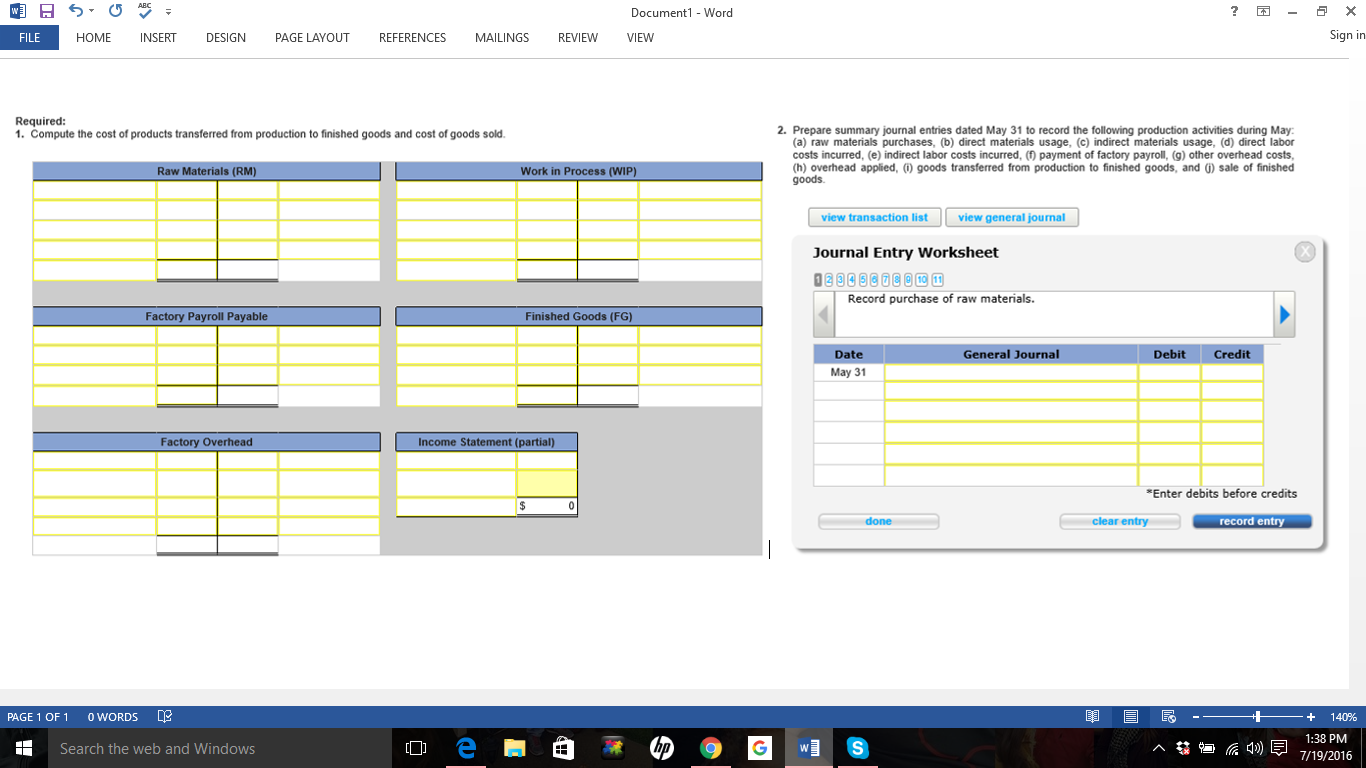
Task: Click the zoom out minus button
Action: point(1194,717)
